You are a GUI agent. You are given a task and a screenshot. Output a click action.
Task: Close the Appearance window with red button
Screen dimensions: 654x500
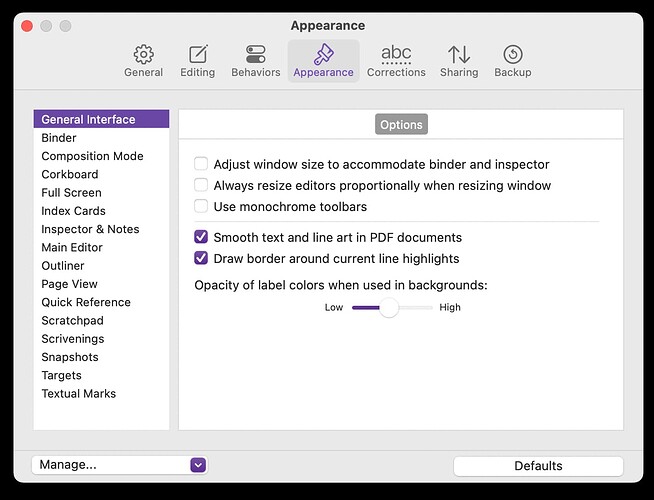(27, 26)
